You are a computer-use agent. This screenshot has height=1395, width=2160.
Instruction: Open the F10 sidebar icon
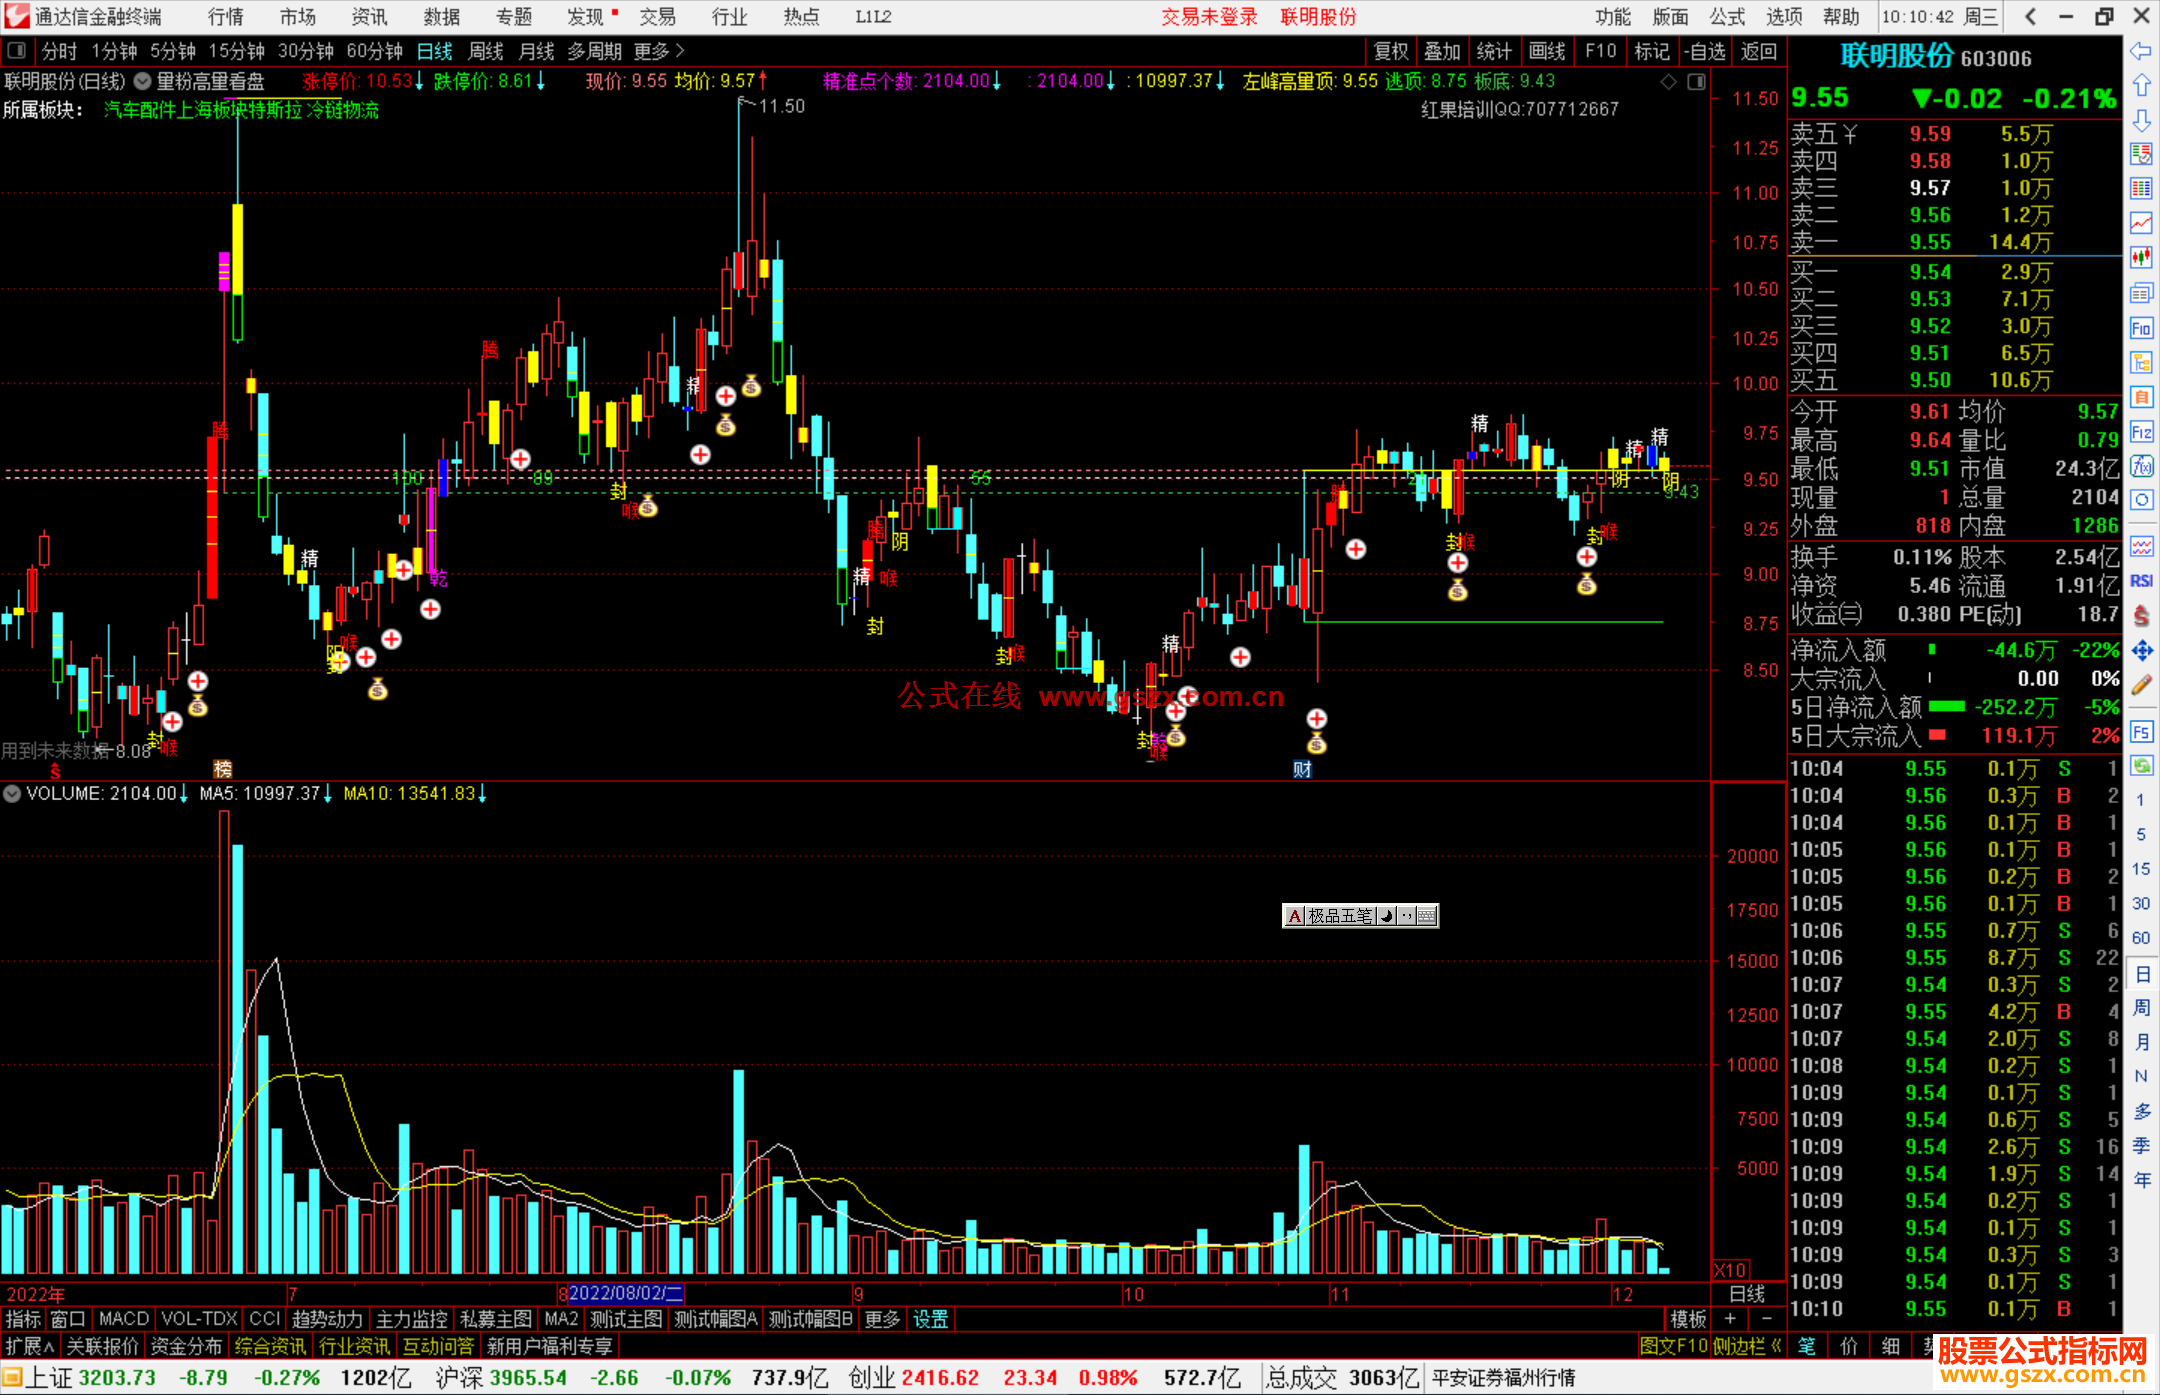click(2141, 329)
